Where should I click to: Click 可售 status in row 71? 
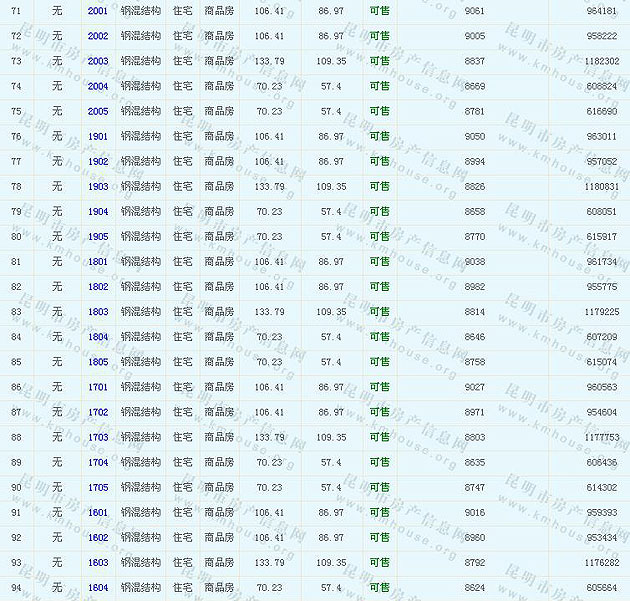tap(380, 11)
